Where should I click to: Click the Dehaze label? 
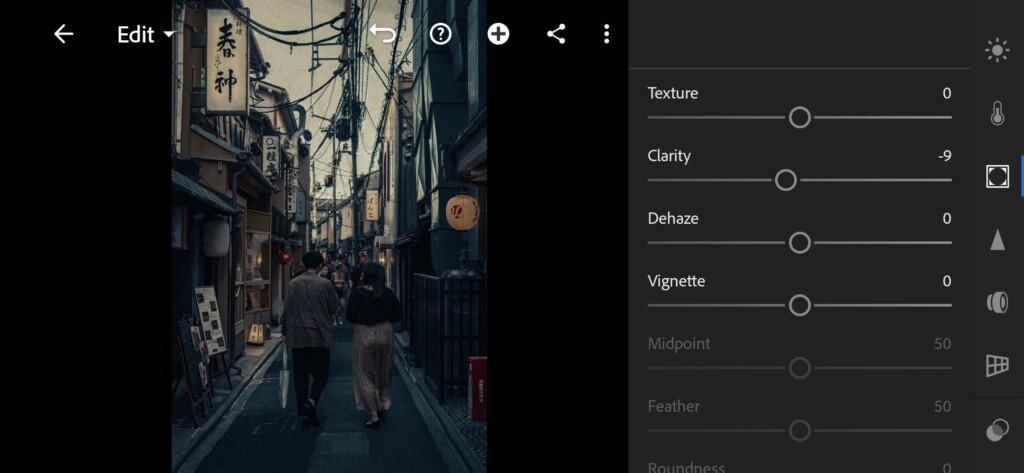tap(673, 218)
